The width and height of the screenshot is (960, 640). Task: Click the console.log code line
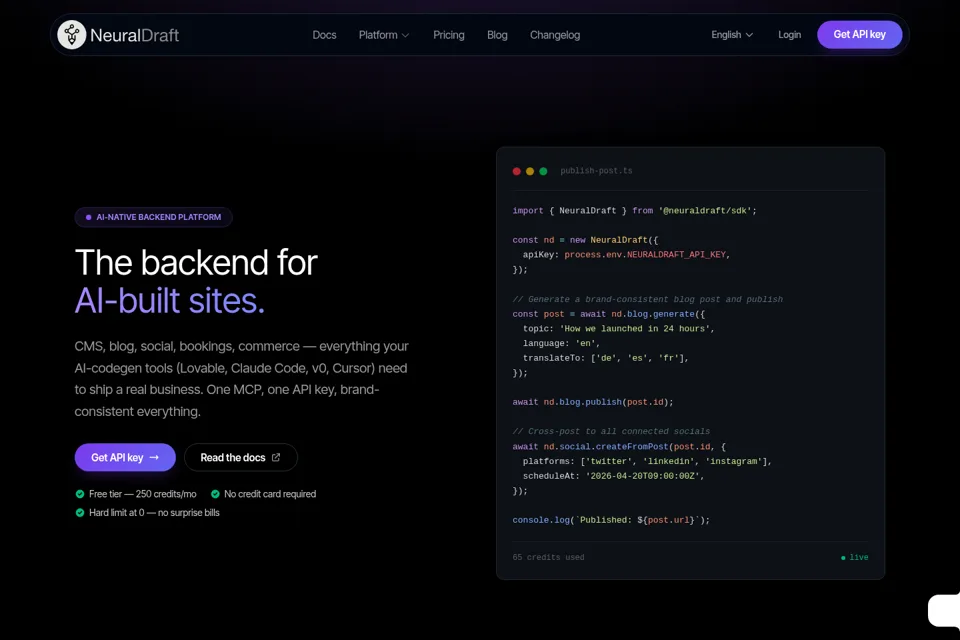(x=611, y=520)
